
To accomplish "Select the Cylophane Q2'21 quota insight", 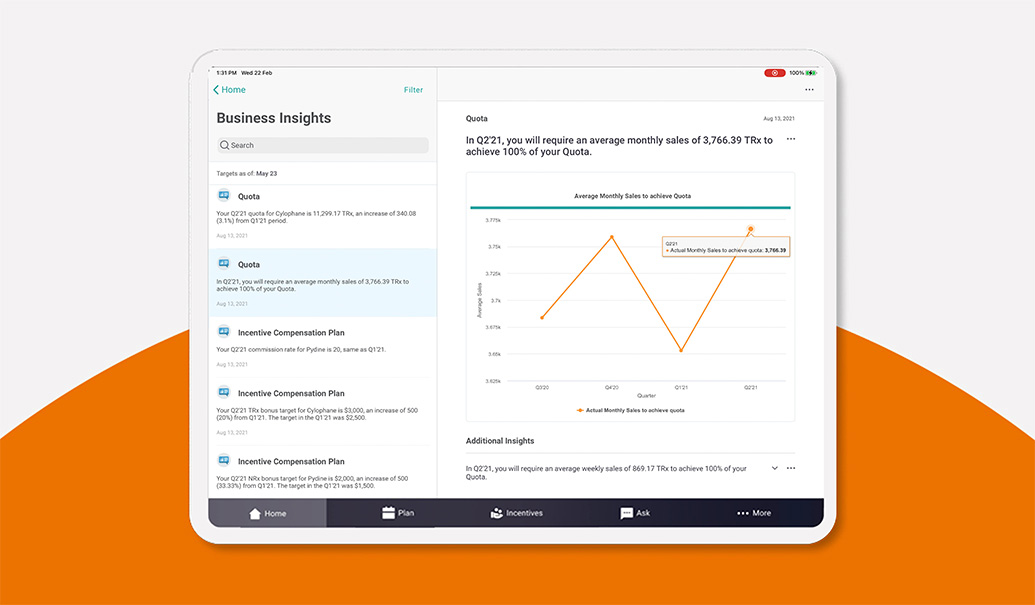I will point(322,214).
